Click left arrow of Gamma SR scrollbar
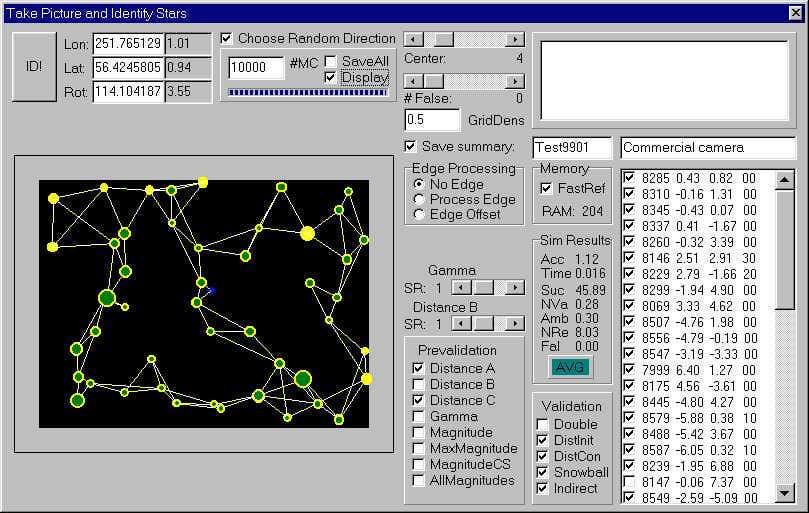The image size is (809, 513). click(461, 287)
